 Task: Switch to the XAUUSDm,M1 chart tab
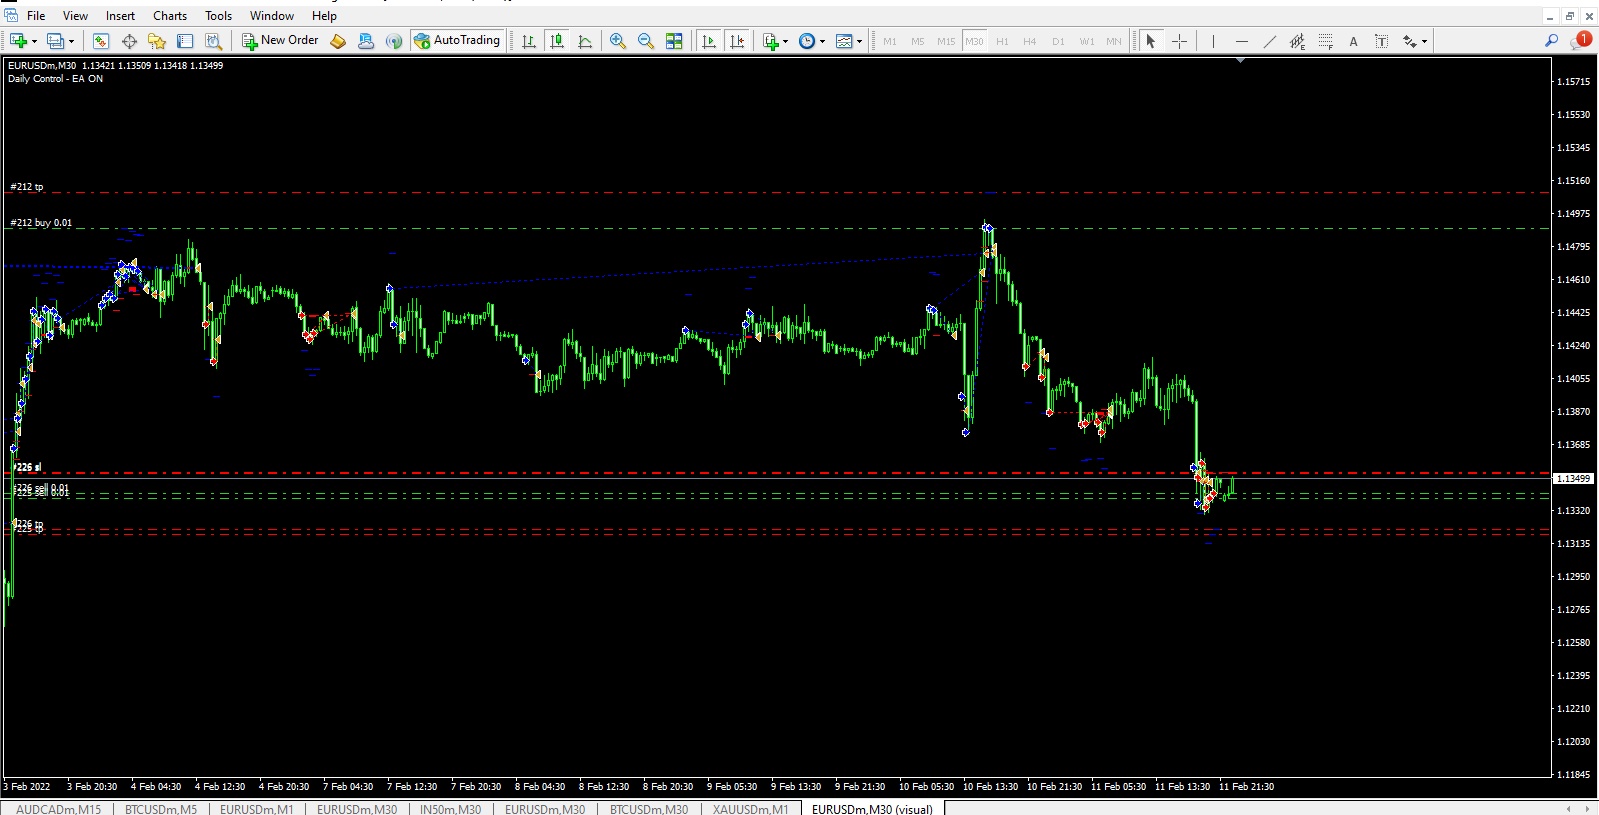coord(751,809)
